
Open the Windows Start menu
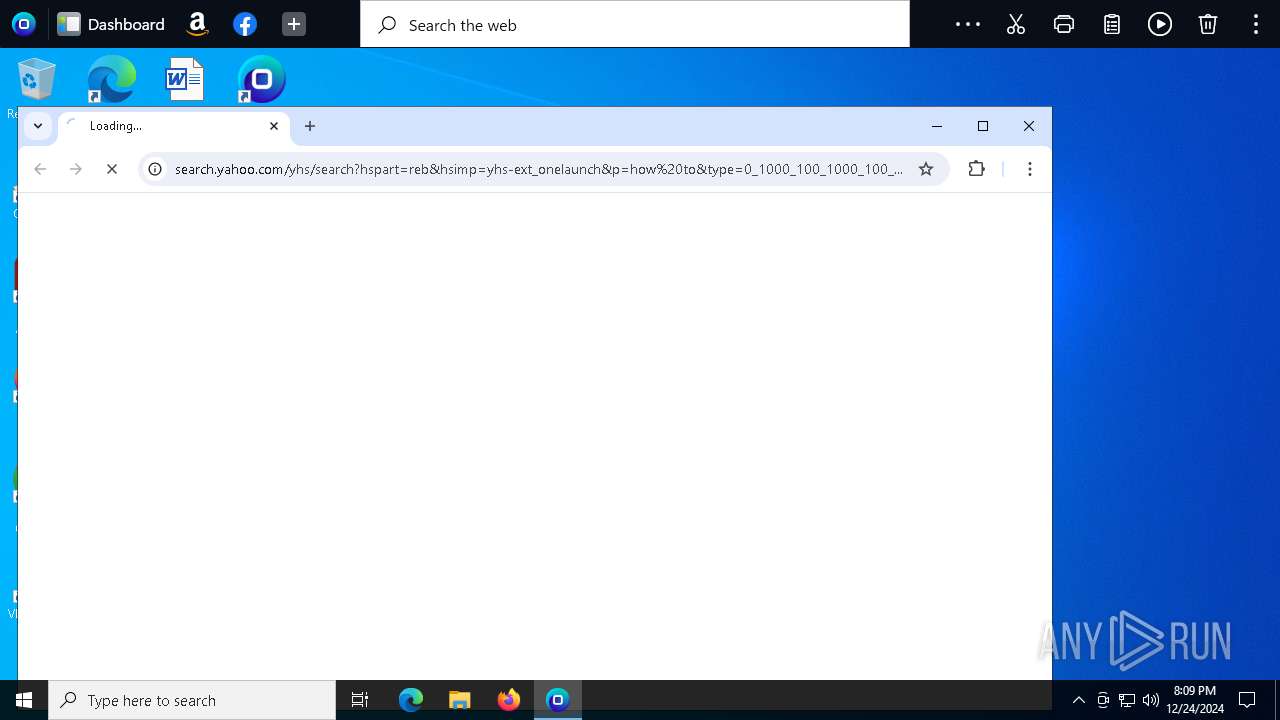pos(24,700)
